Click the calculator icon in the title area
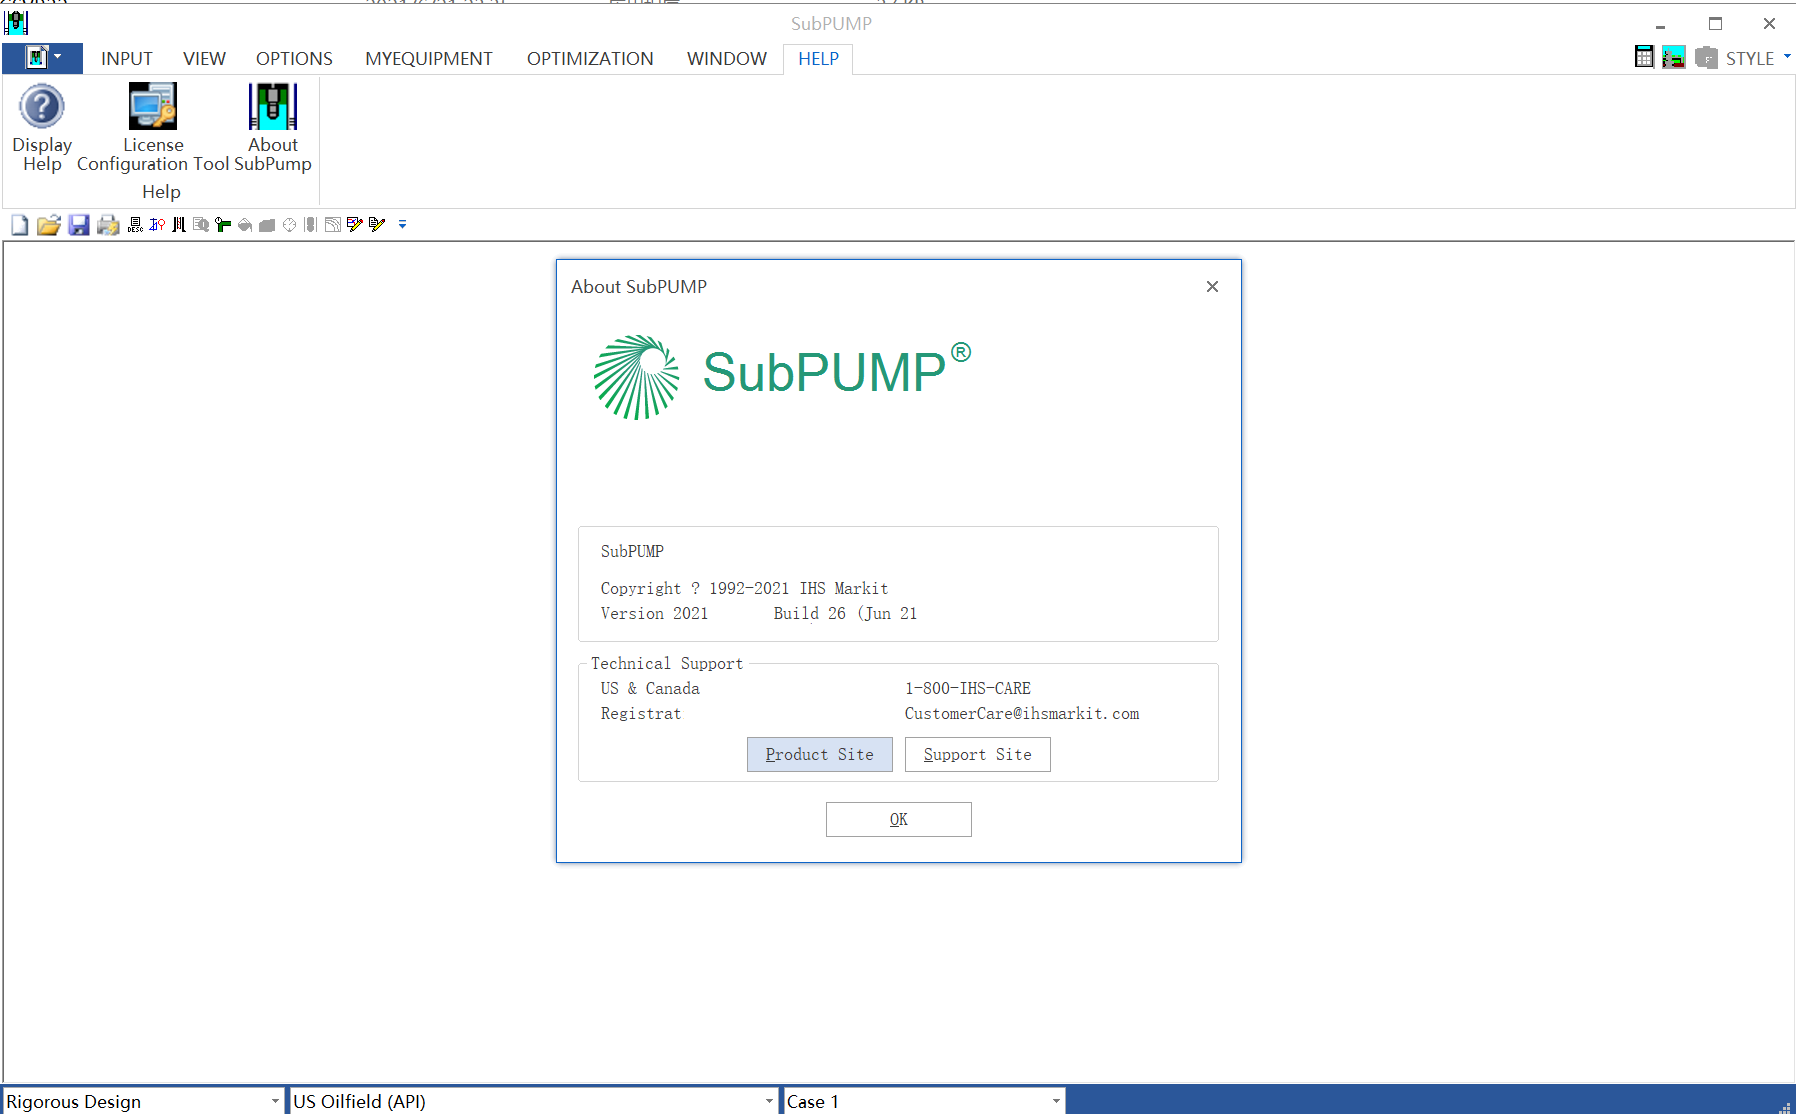 point(1644,57)
